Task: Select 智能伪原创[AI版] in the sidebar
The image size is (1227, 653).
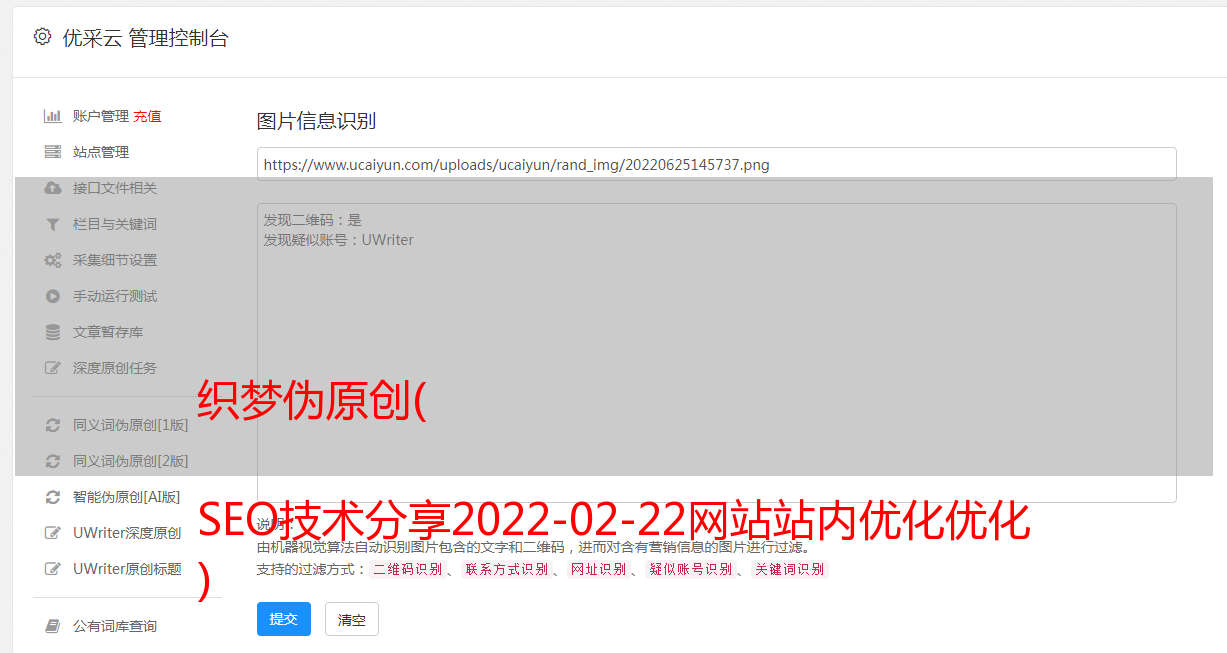Action: [127, 497]
